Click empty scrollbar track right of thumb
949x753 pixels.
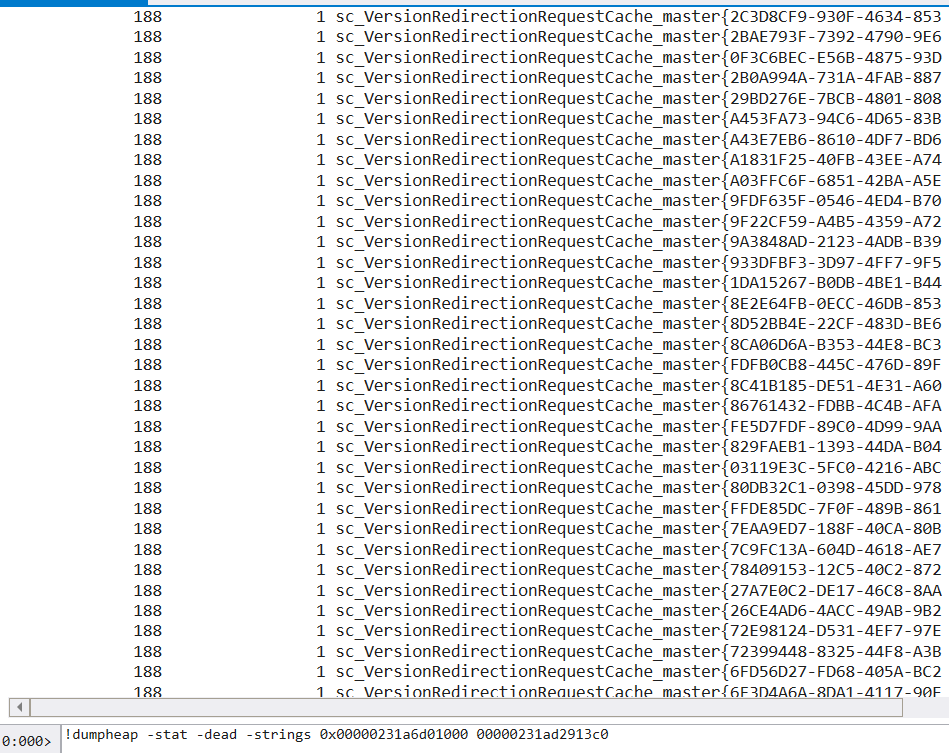click(x=925, y=708)
